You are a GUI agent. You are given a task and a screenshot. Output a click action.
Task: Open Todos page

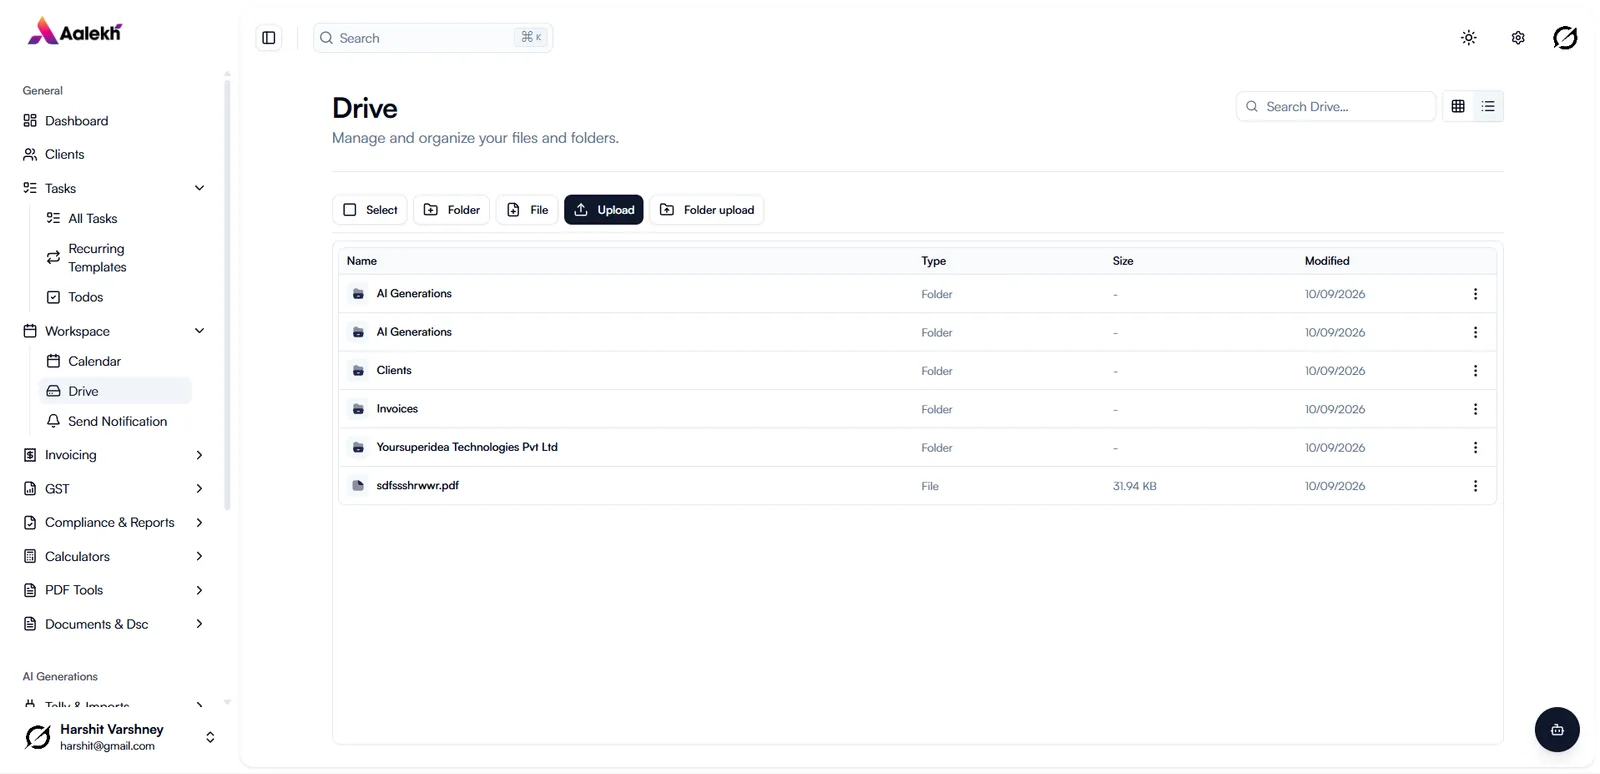click(116, 297)
